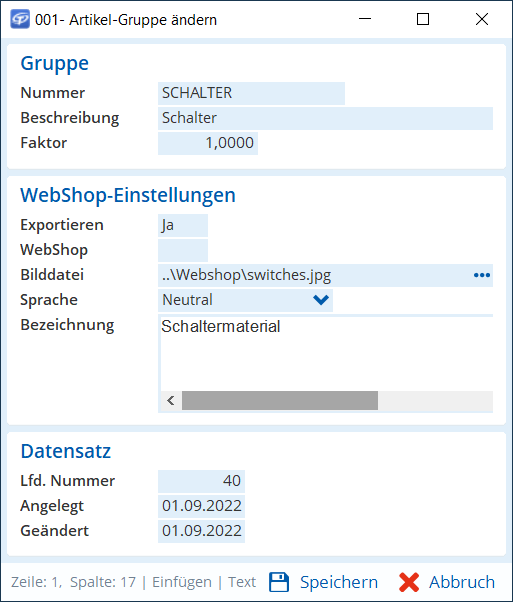Click Abbruch to cancel changes
The width and height of the screenshot is (513, 602).
click(x=462, y=582)
